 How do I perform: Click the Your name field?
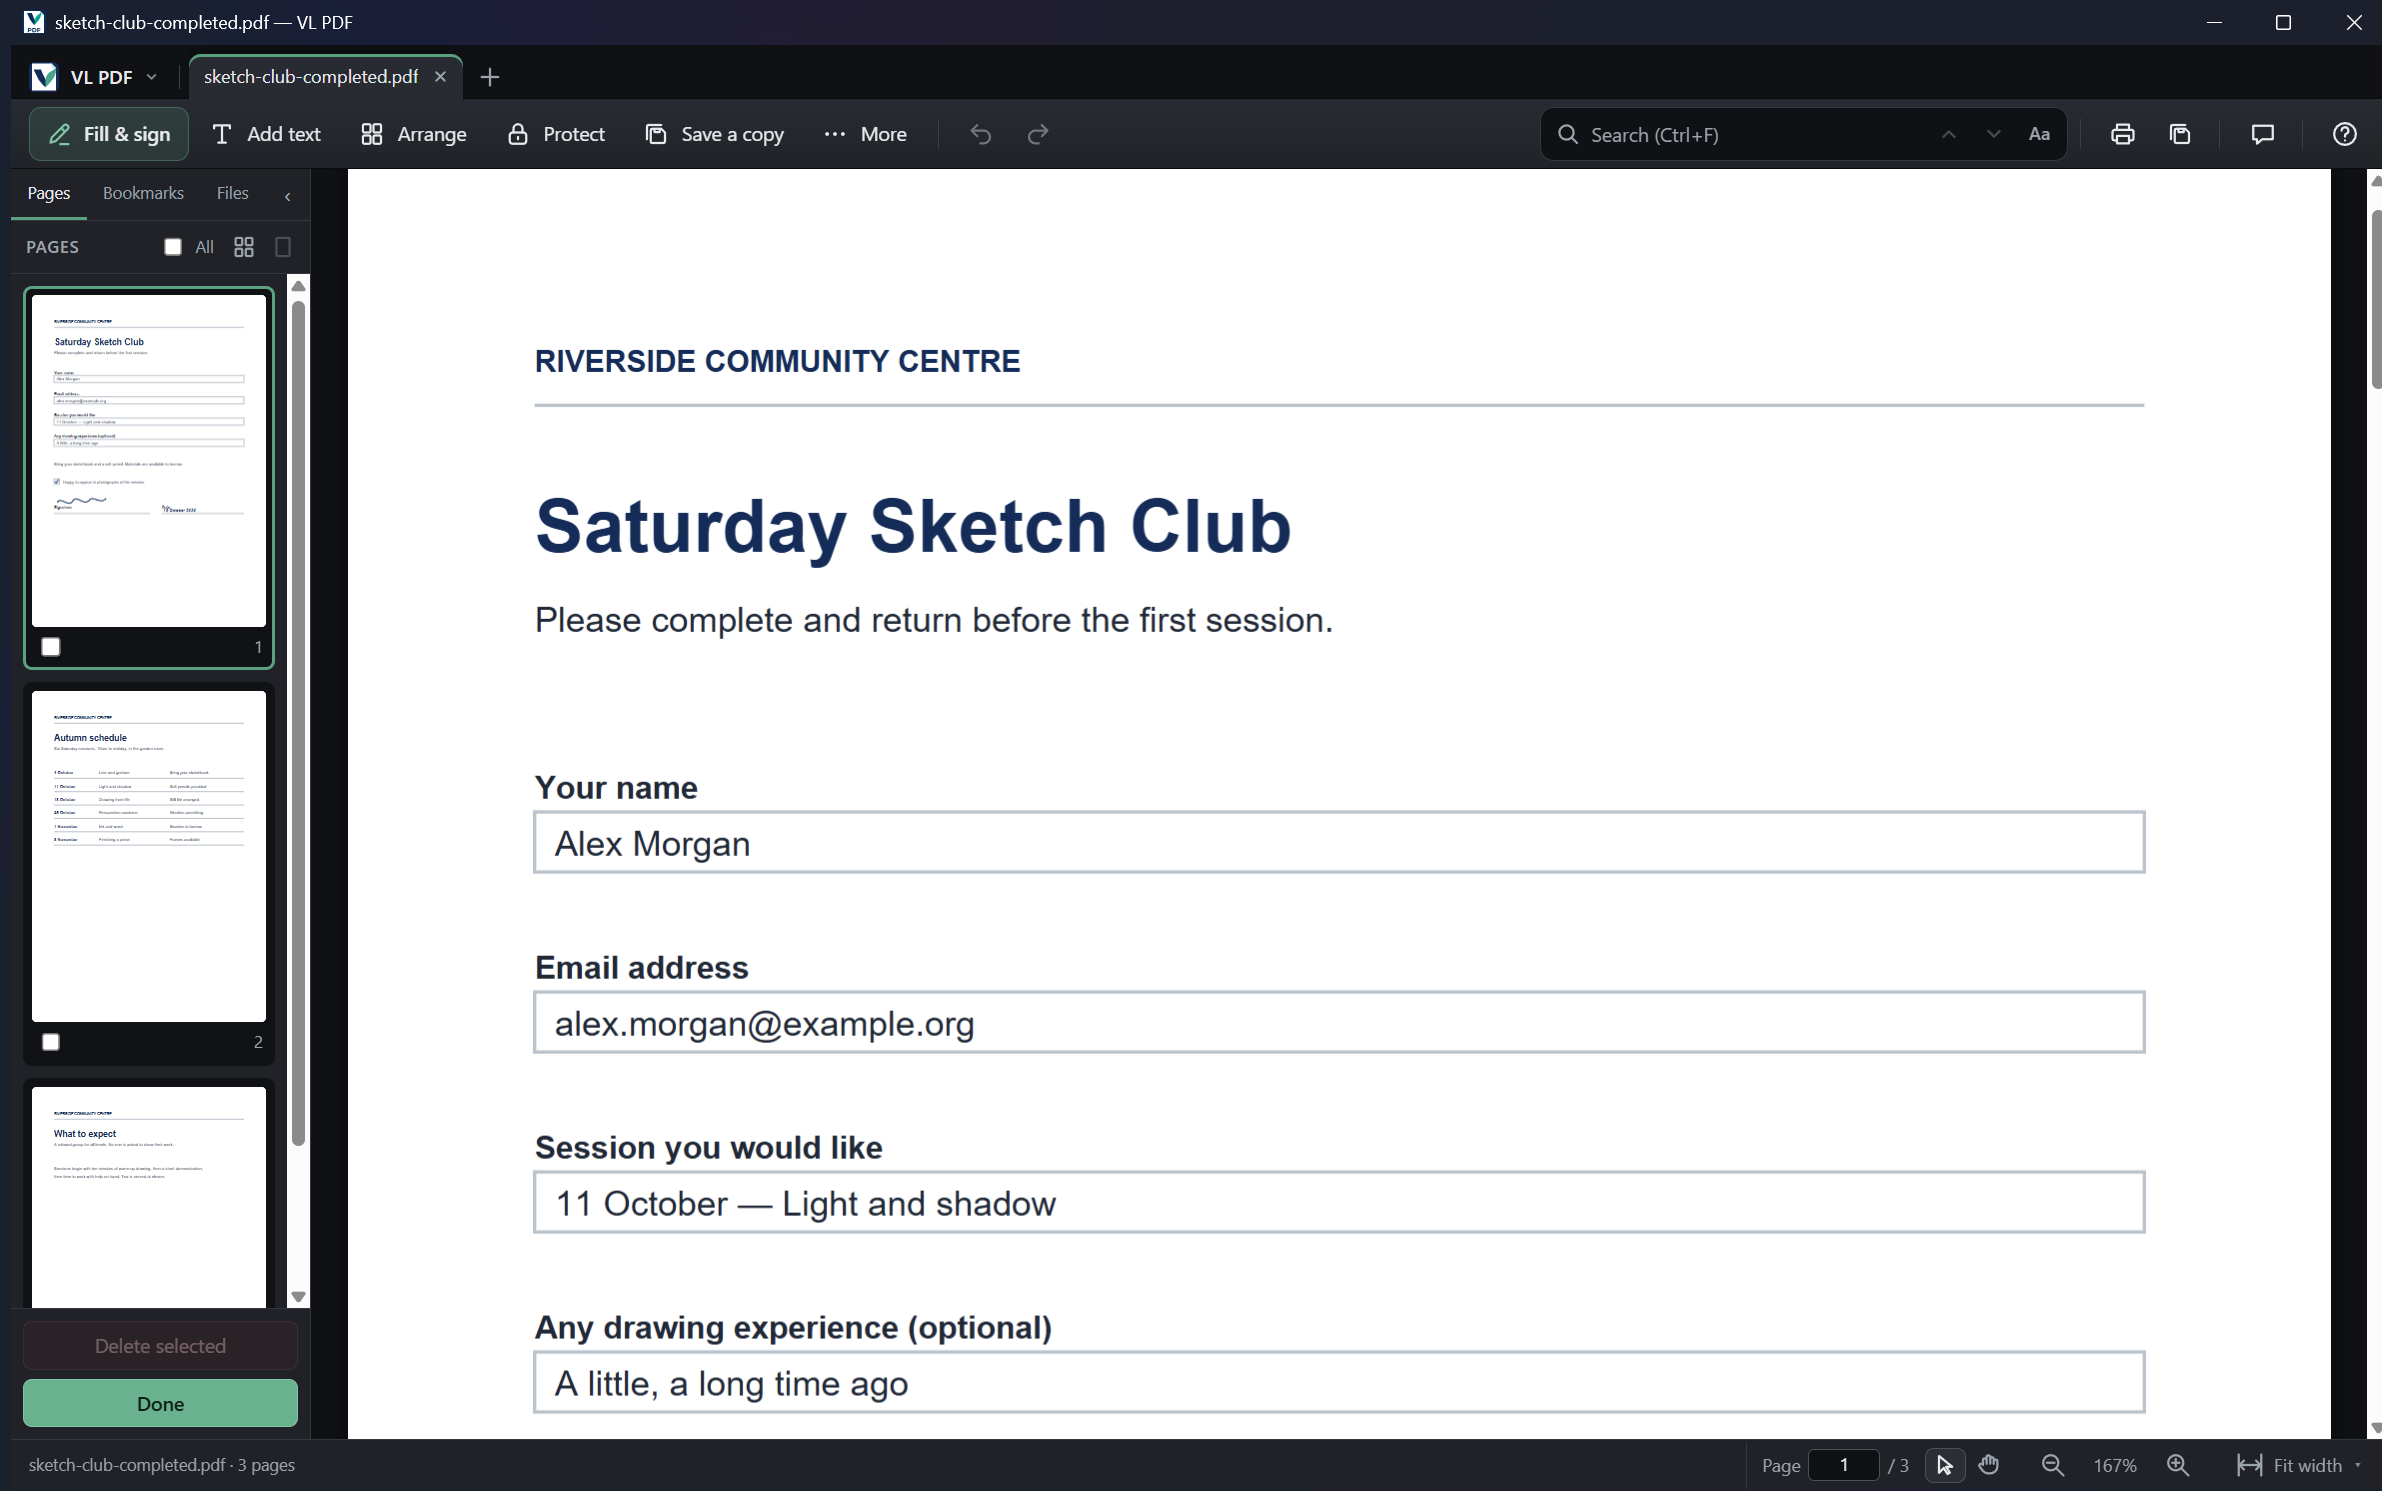tap(1339, 843)
